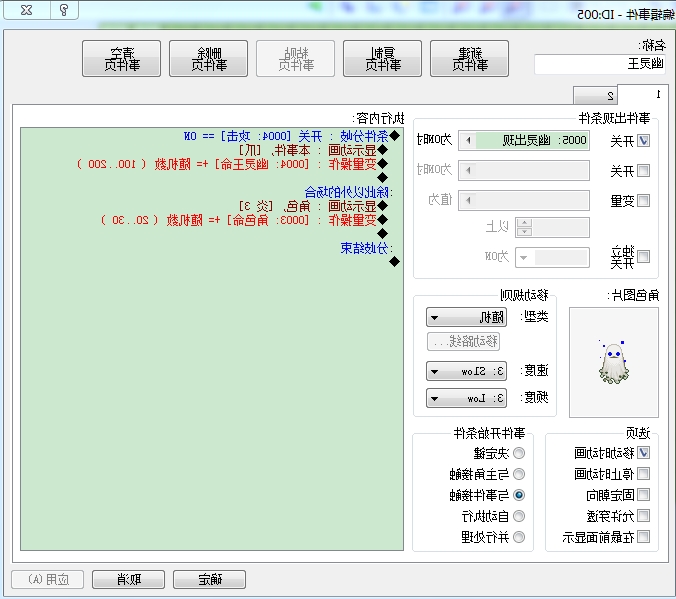Select the 自动执行 trigger radio button

(x=519, y=516)
